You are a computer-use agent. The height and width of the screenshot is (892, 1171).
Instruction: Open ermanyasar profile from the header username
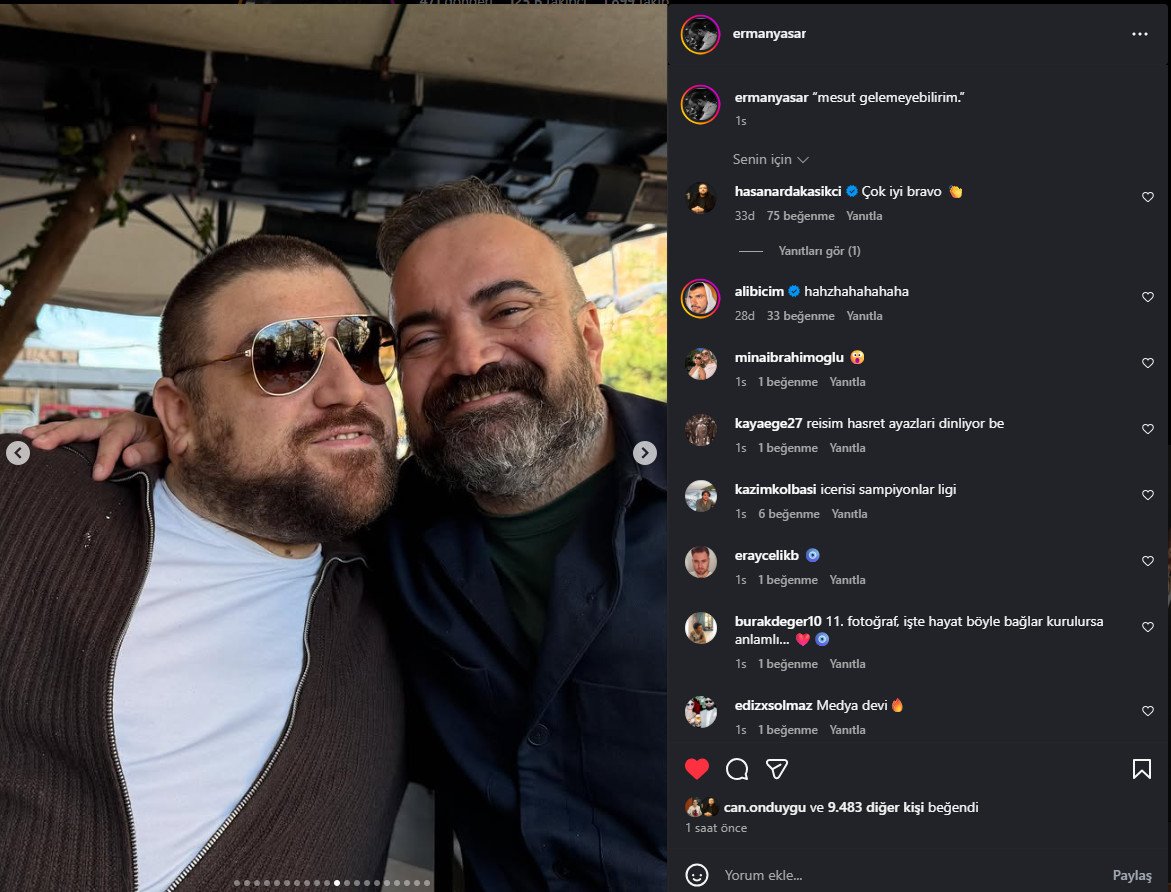tap(770, 34)
